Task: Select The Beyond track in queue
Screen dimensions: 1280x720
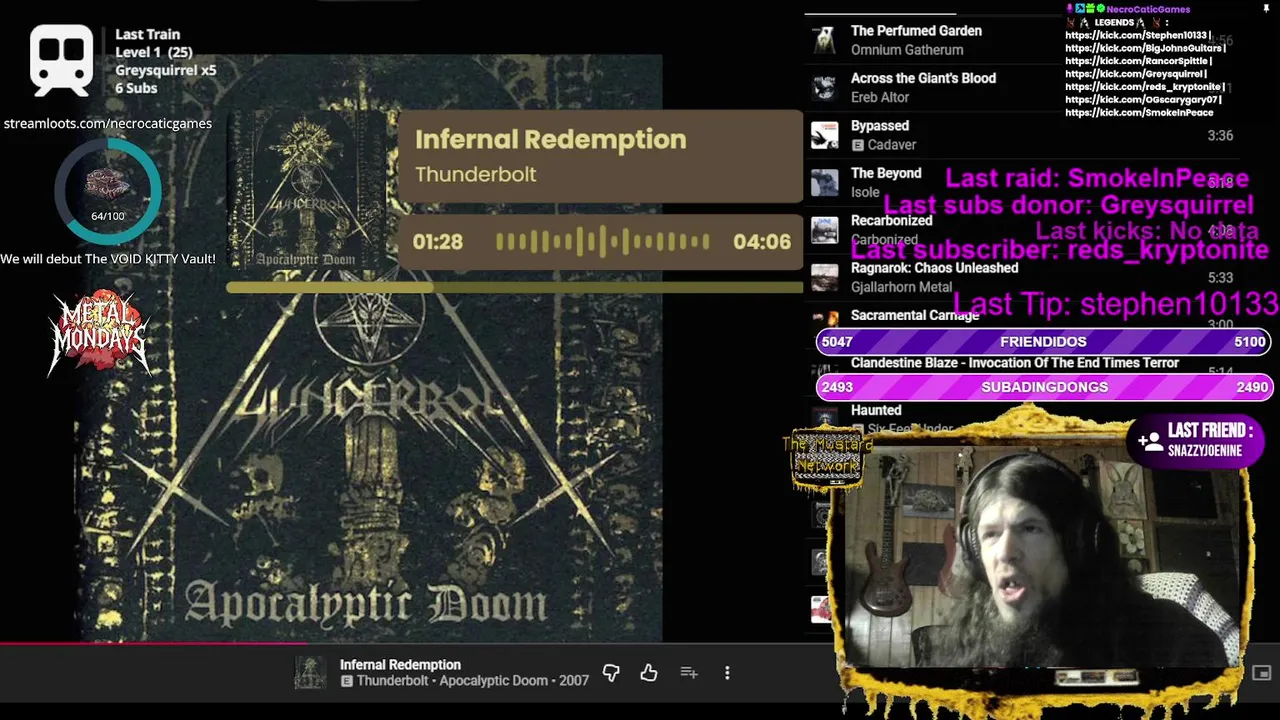Action: tap(886, 173)
